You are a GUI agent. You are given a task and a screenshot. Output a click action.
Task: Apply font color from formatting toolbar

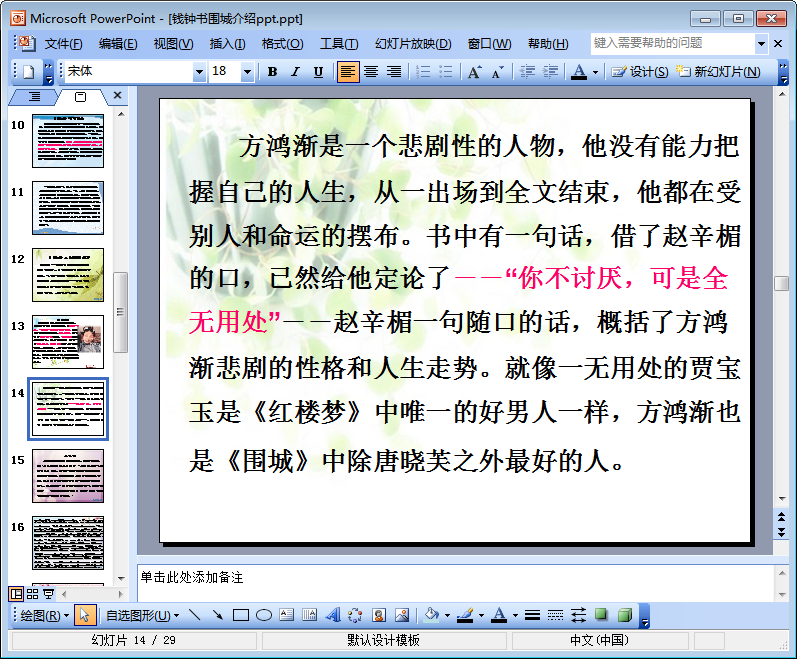point(579,72)
